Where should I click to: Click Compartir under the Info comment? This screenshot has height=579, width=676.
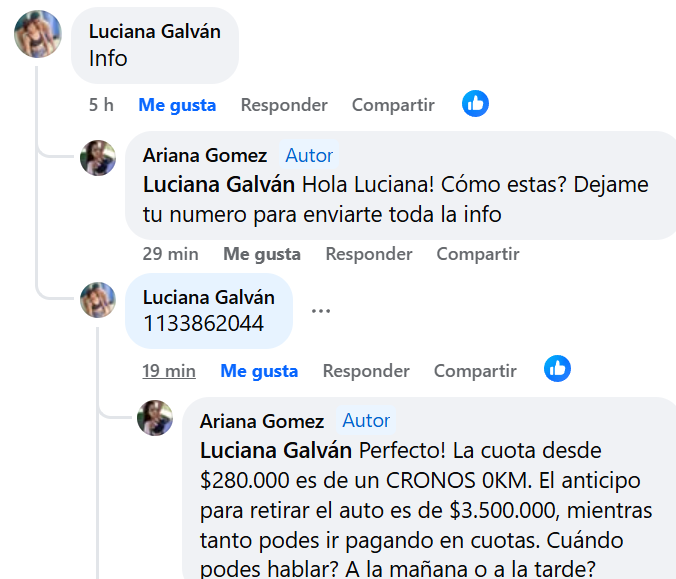click(x=393, y=105)
